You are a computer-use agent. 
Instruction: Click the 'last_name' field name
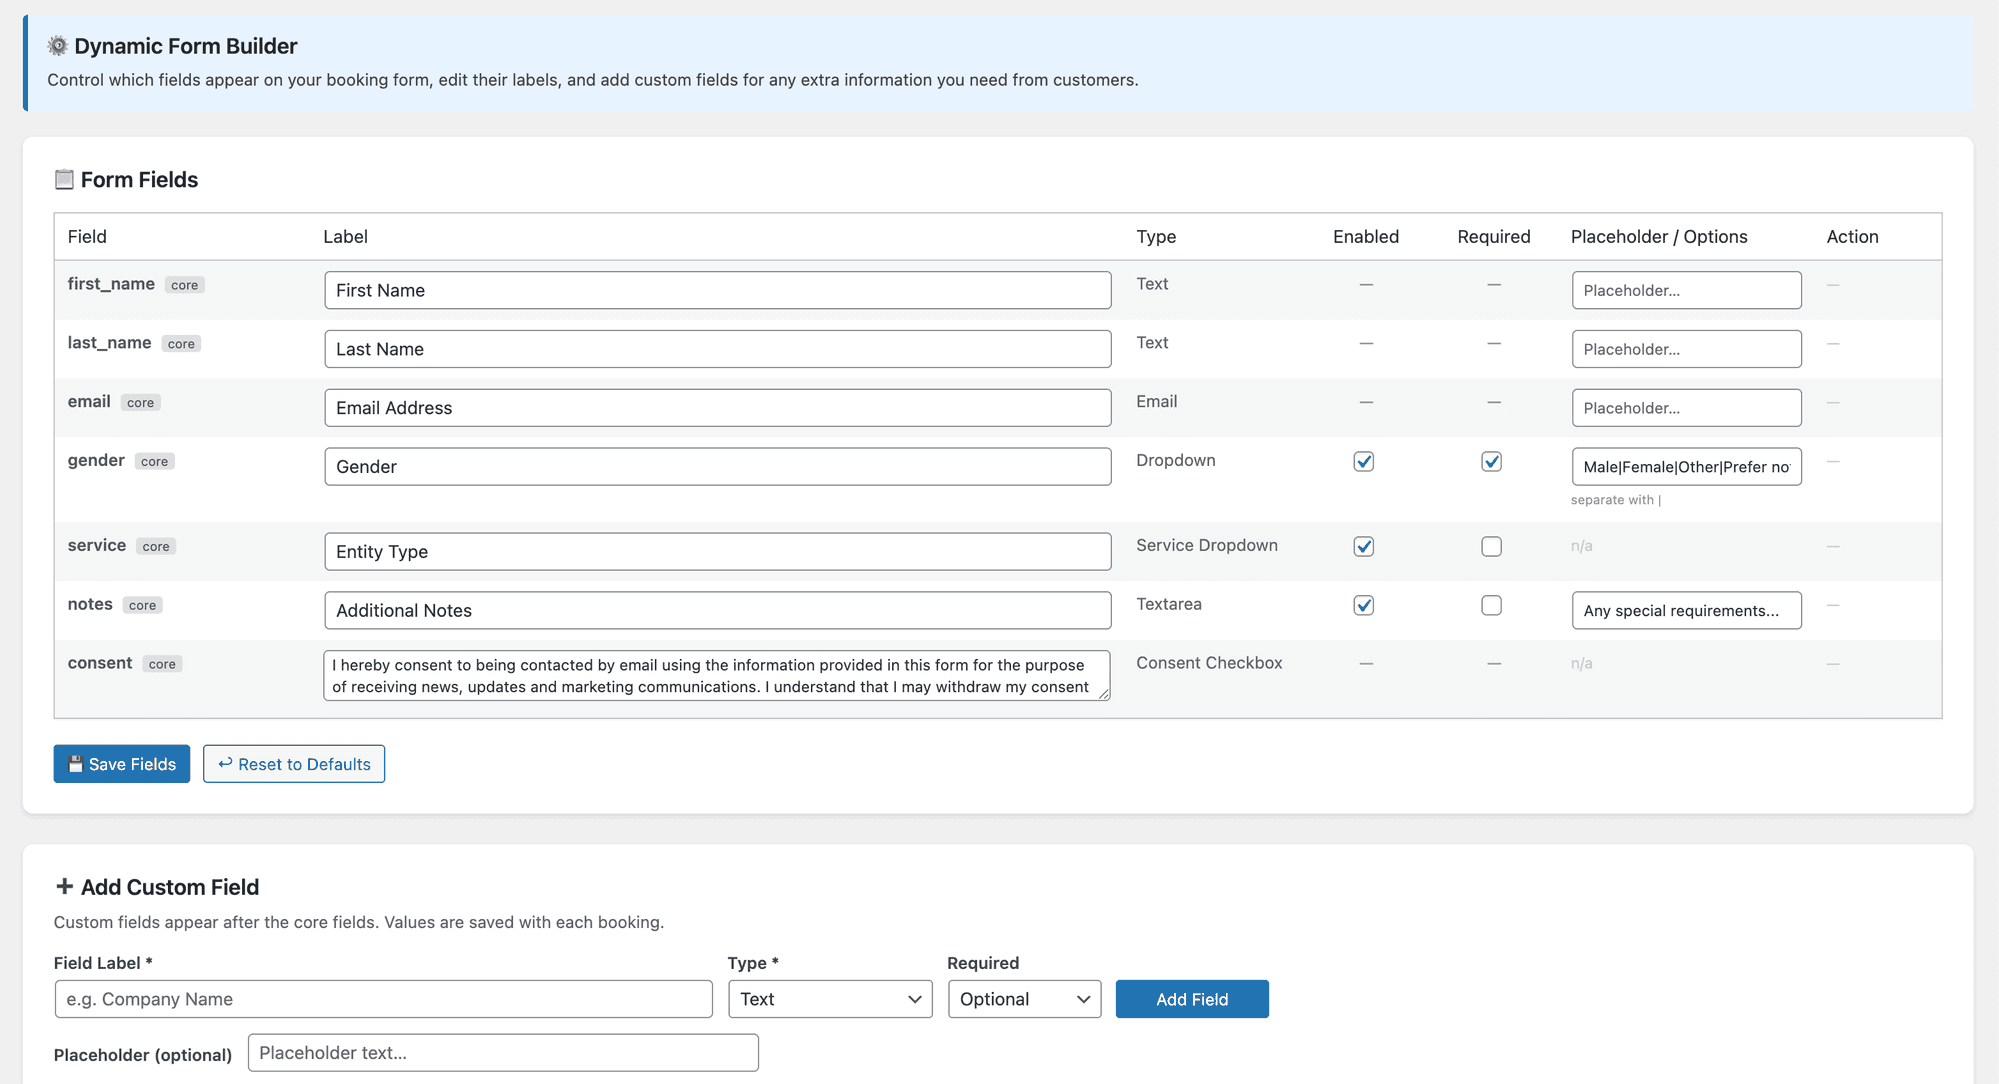click(109, 343)
